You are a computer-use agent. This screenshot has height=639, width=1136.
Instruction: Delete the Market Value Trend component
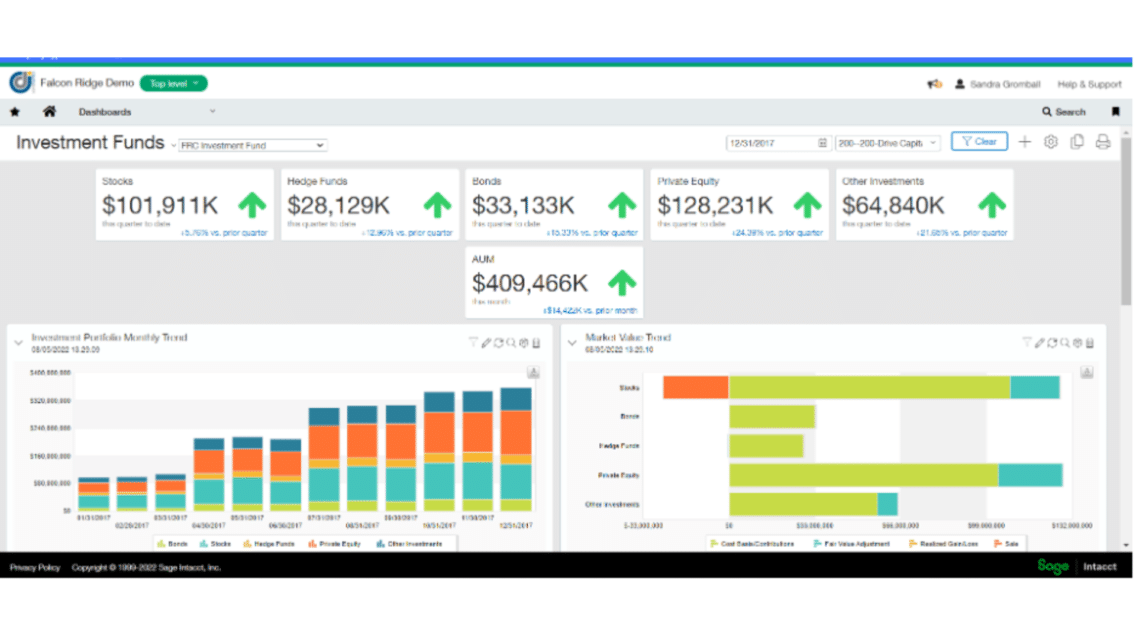tap(1090, 343)
